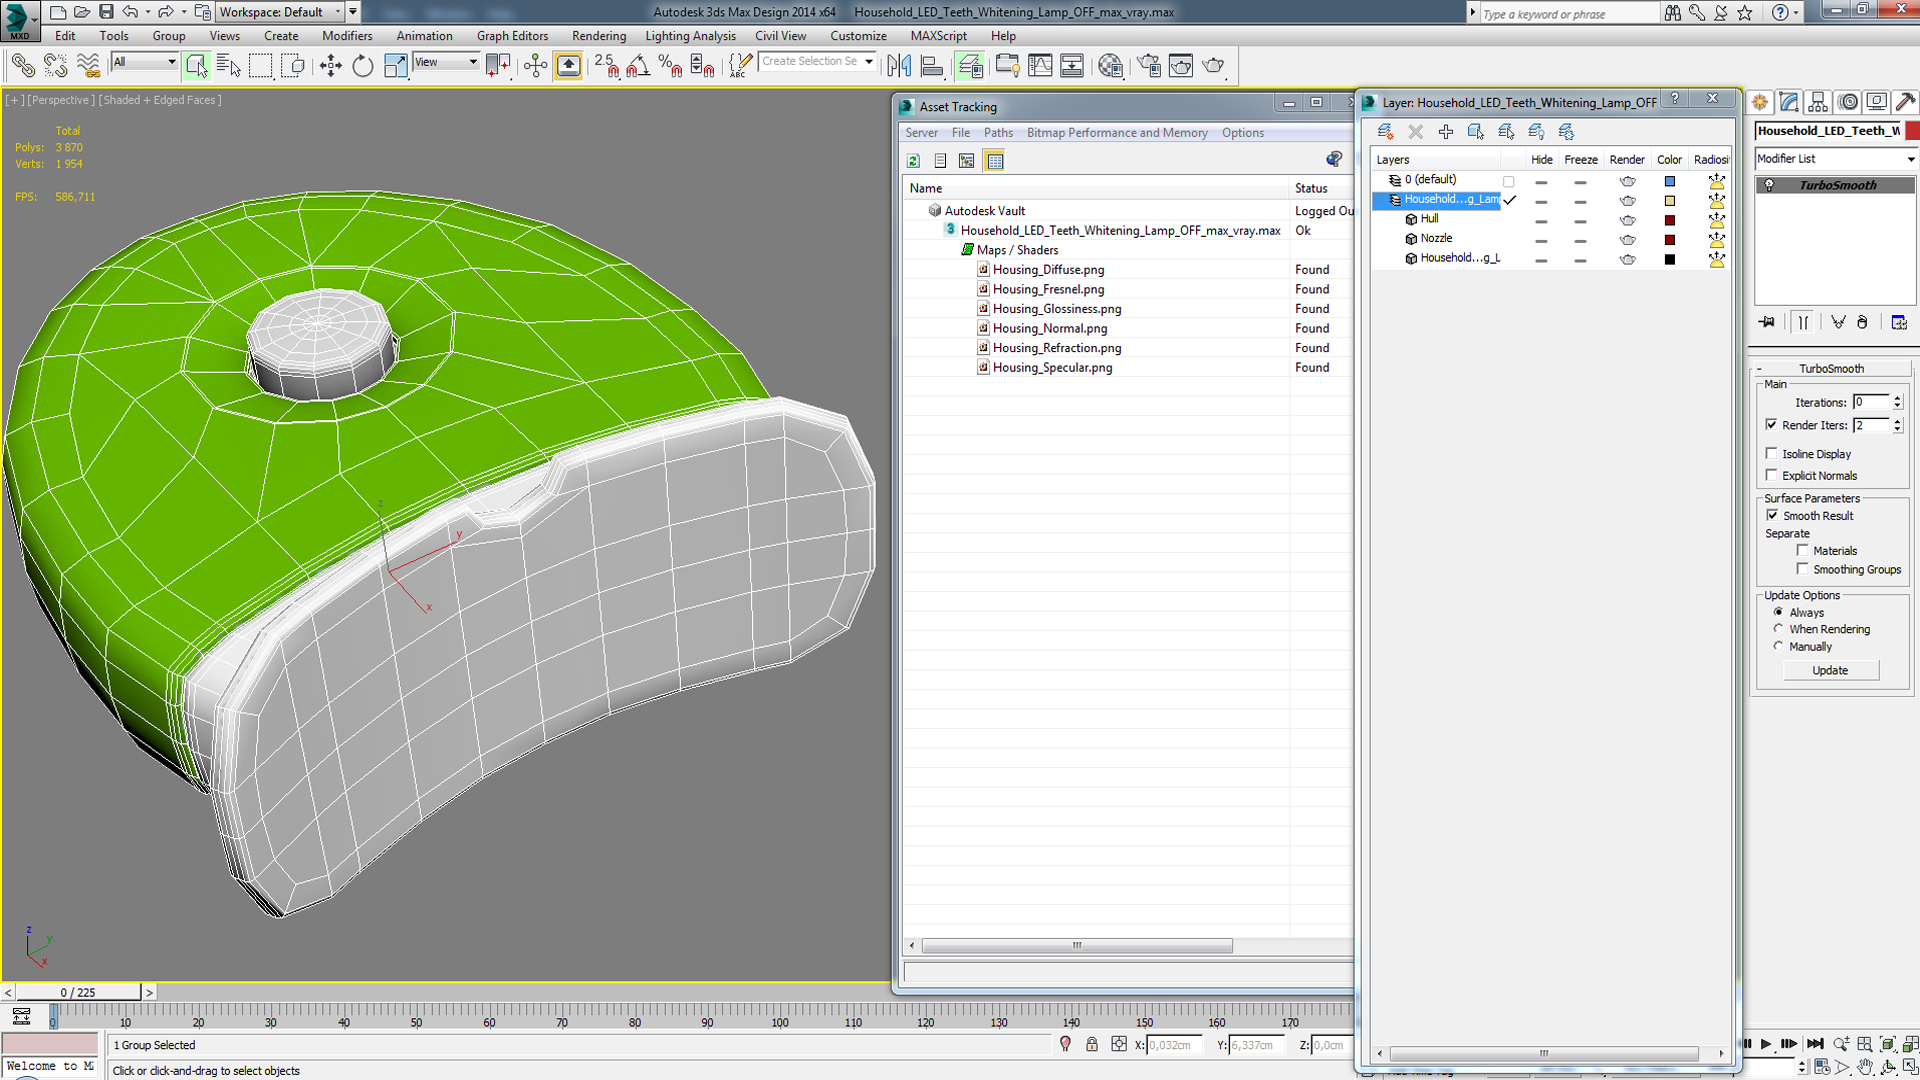Select When Rendering update option radio button
This screenshot has height=1080, width=1920.
(1779, 629)
